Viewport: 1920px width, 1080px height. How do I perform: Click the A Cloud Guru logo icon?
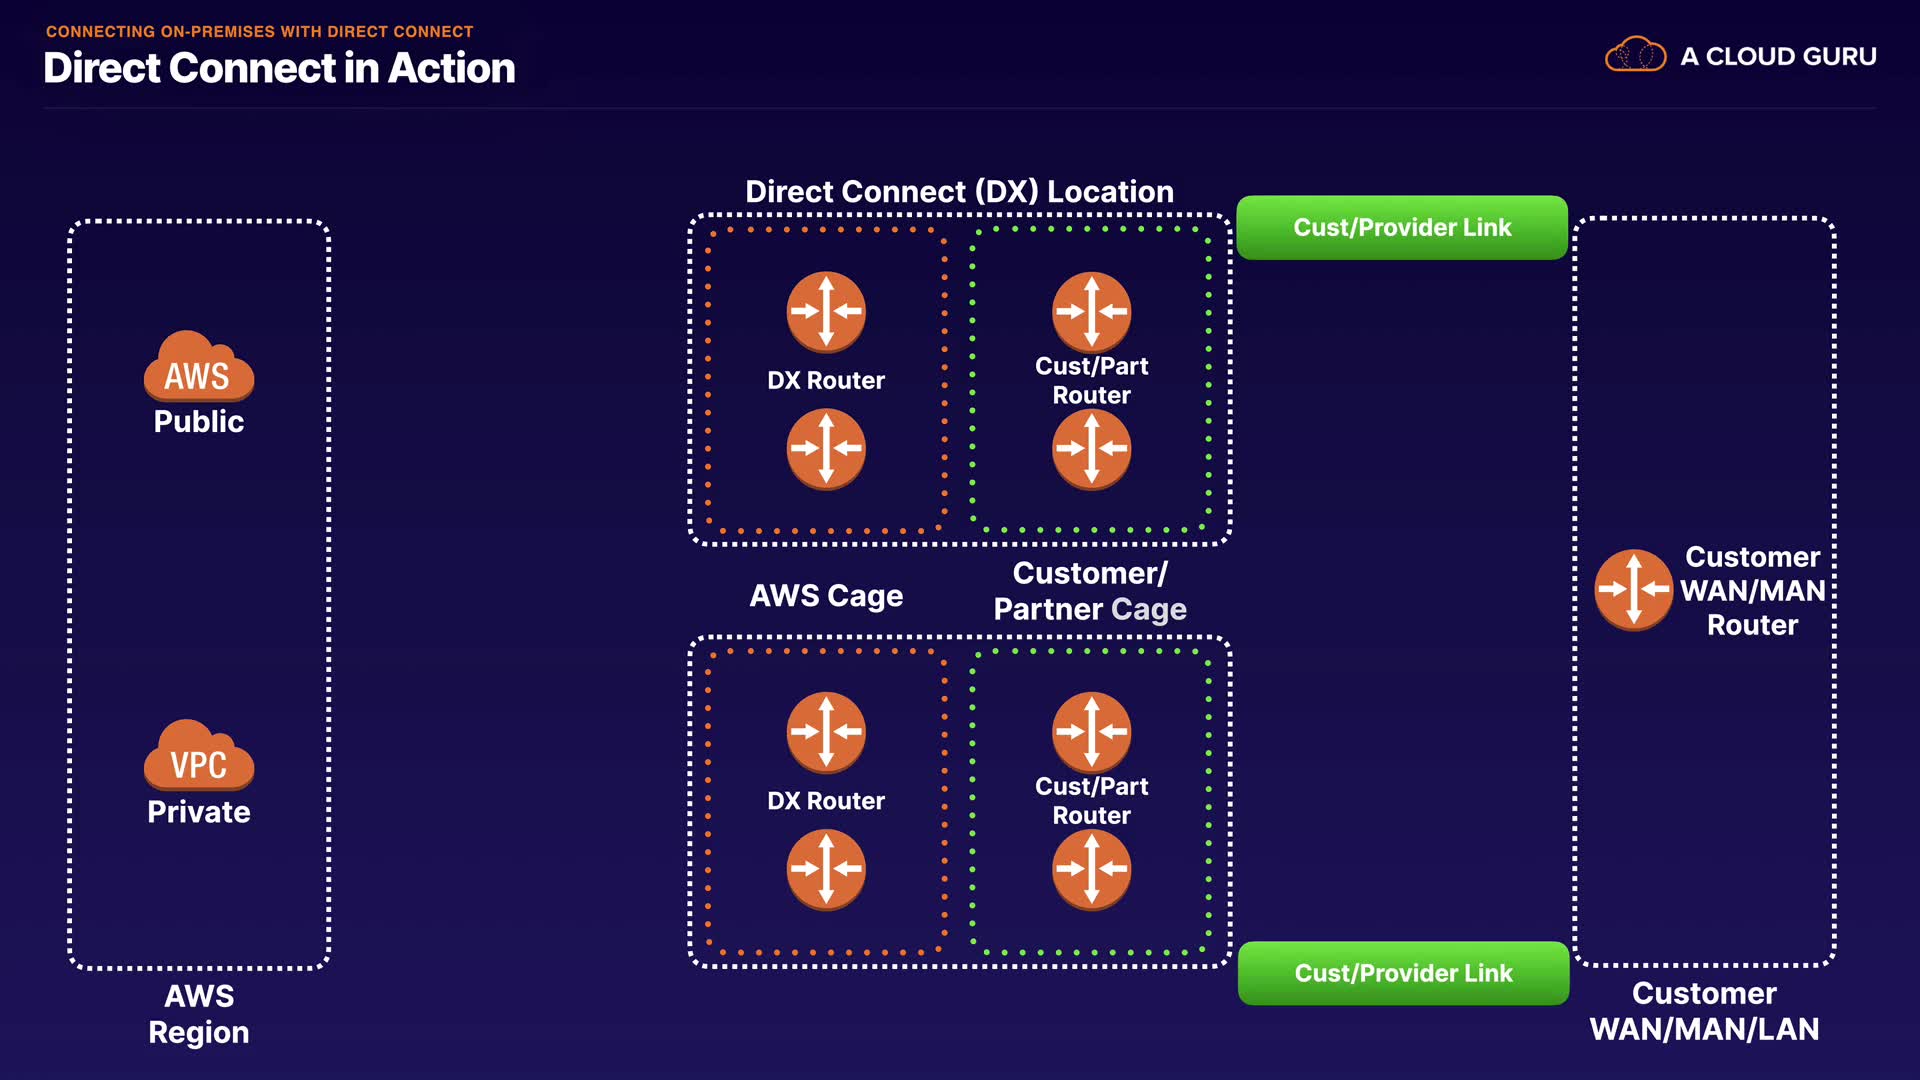pos(1635,55)
